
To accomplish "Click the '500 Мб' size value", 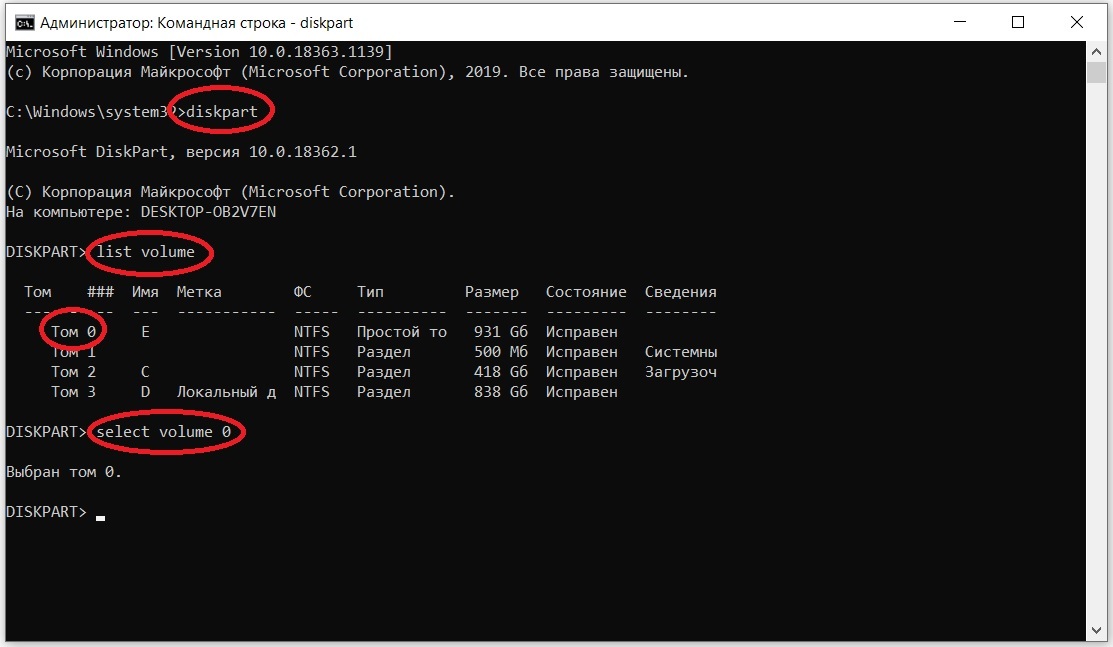I will pyautogui.click(x=501, y=352).
